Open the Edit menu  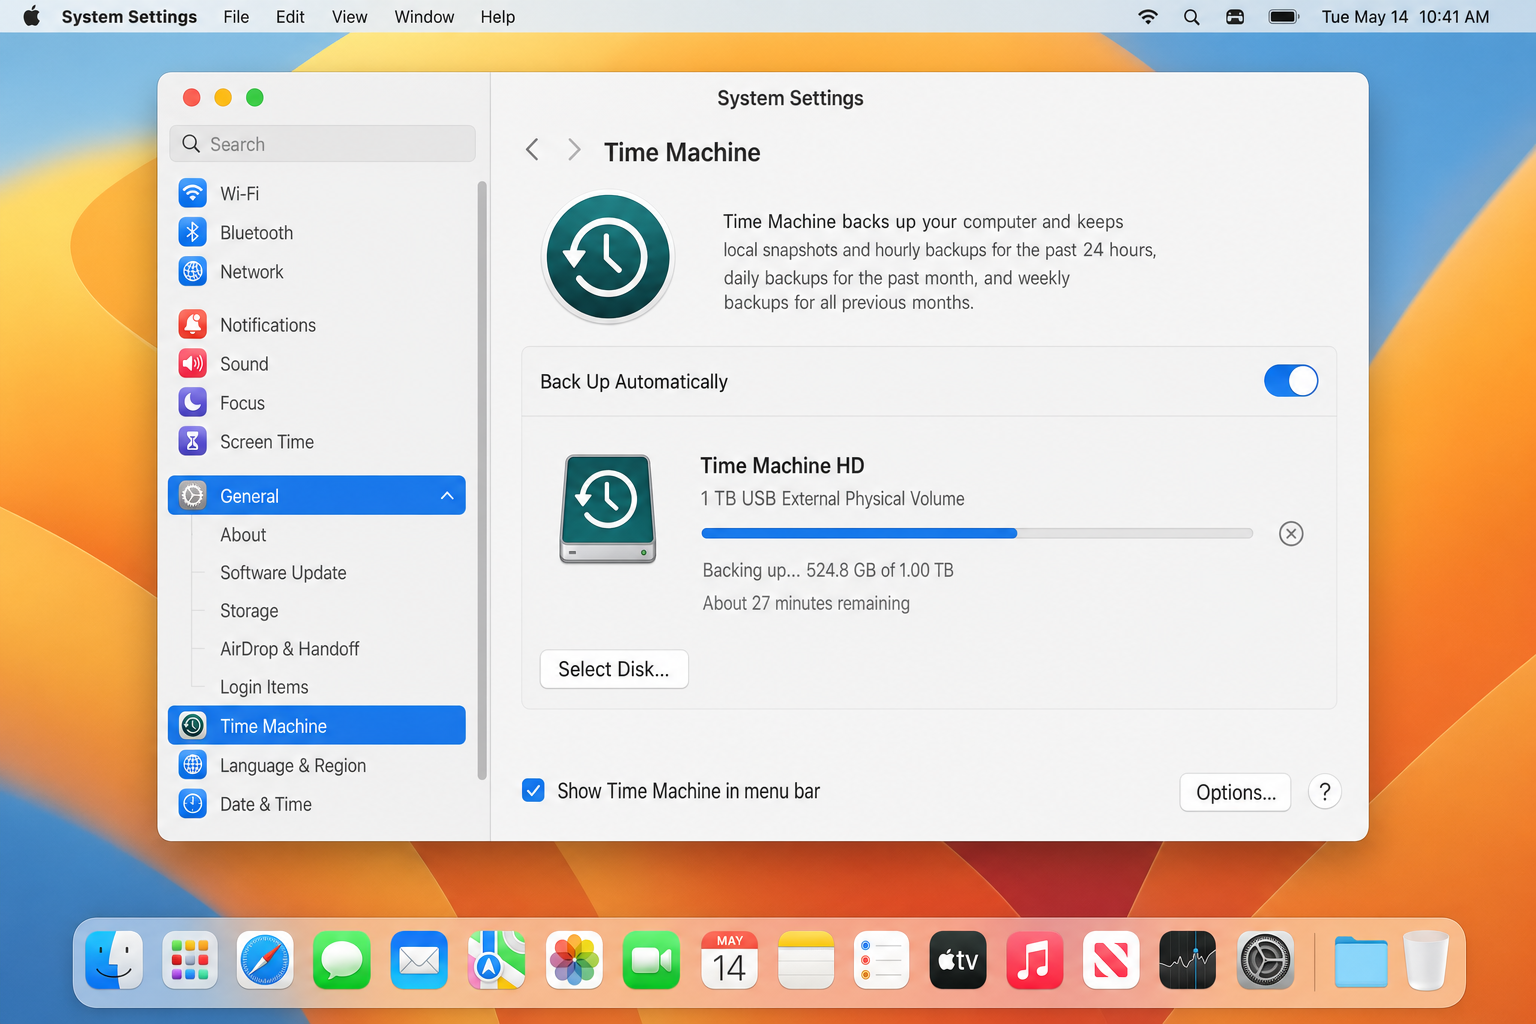(290, 17)
